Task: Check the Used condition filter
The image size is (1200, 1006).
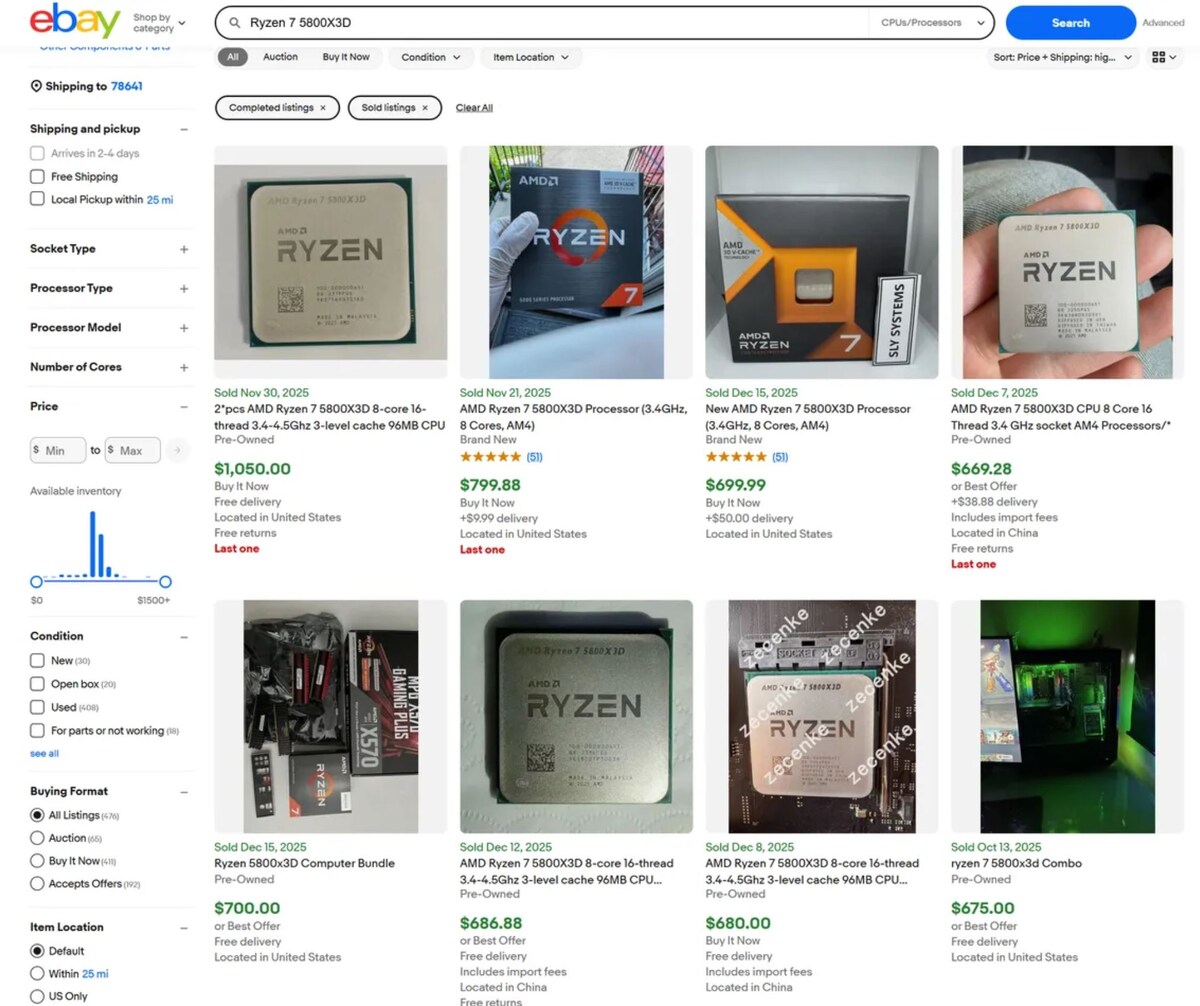Action: (36, 707)
